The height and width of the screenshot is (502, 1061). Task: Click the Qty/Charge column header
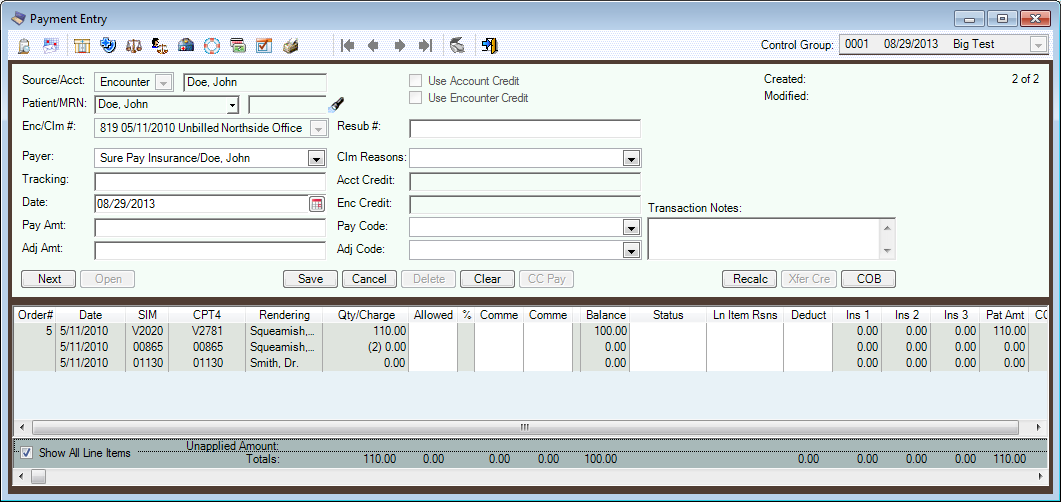pos(365,315)
